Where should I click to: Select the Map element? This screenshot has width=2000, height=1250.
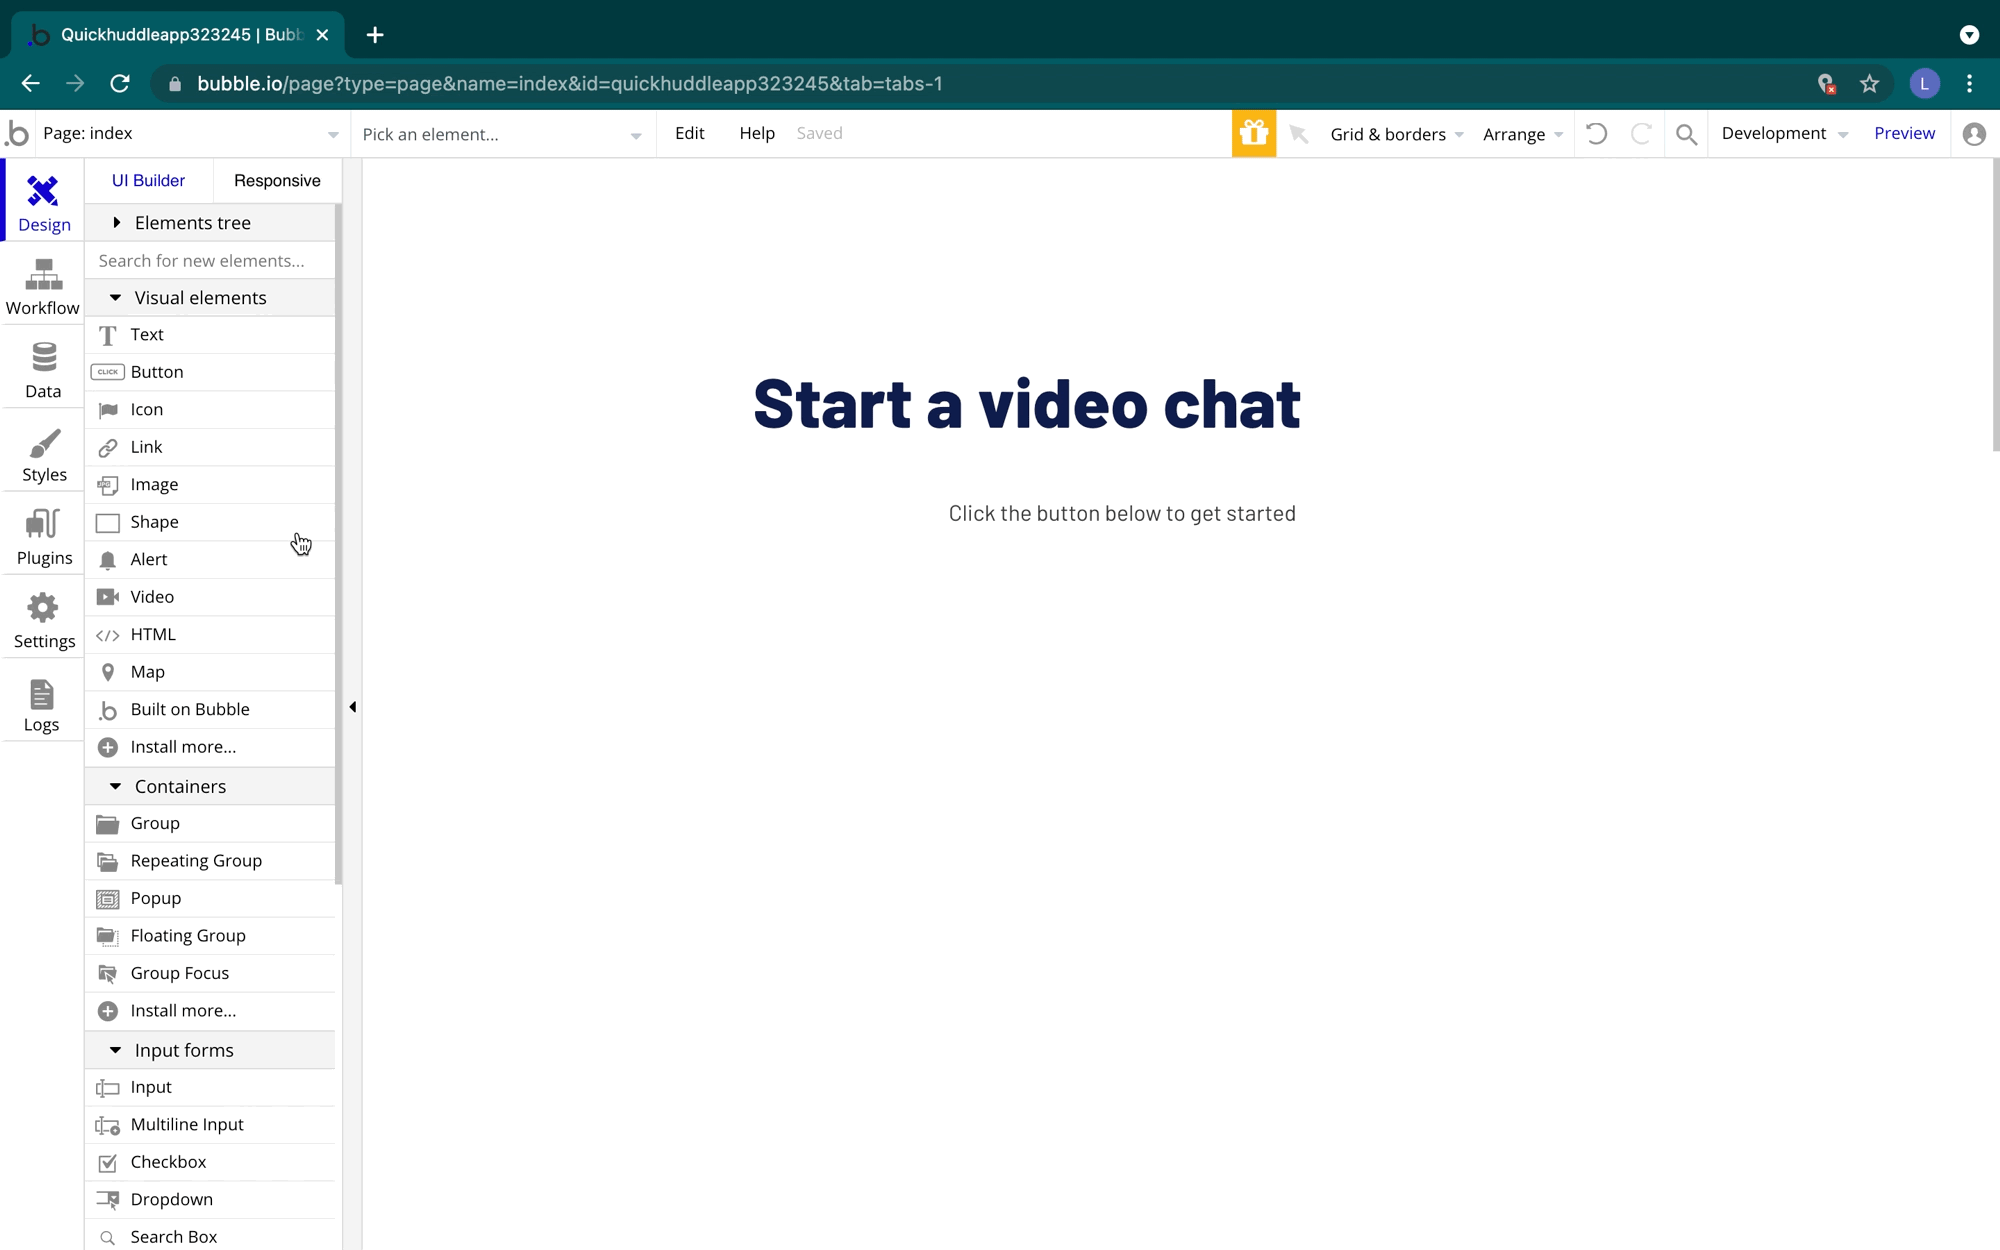click(210, 672)
